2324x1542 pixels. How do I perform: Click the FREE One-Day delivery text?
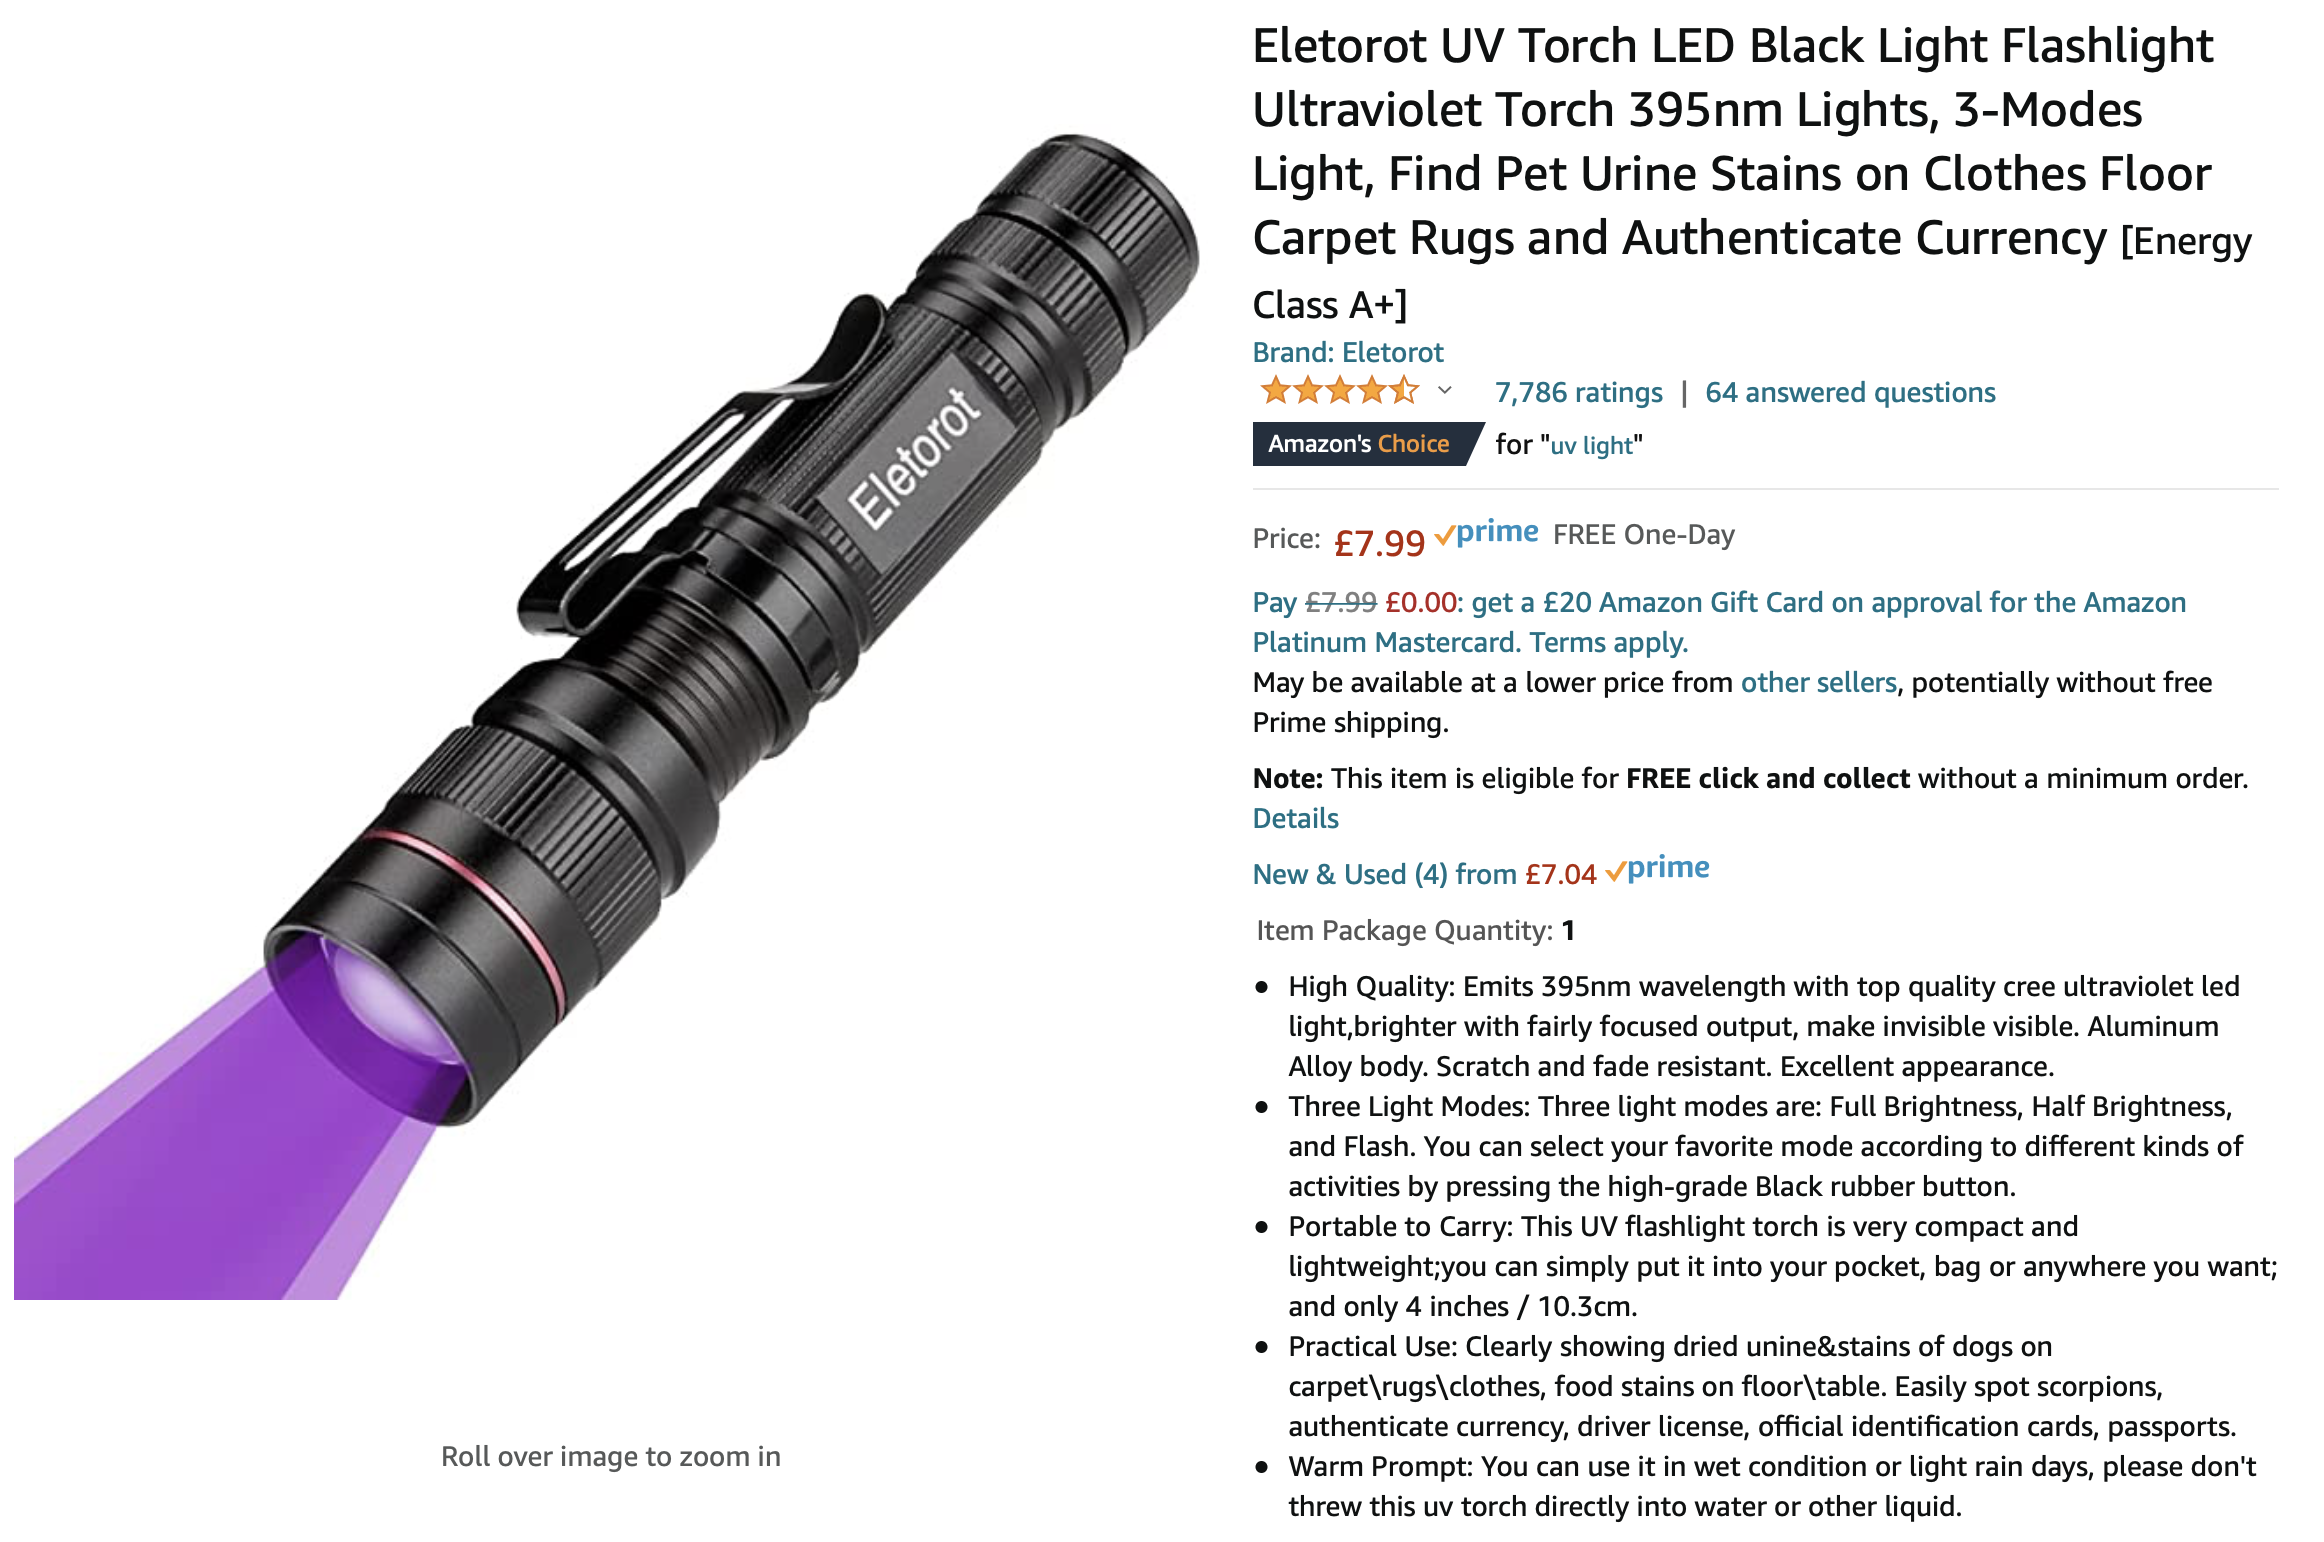(1643, 535)
